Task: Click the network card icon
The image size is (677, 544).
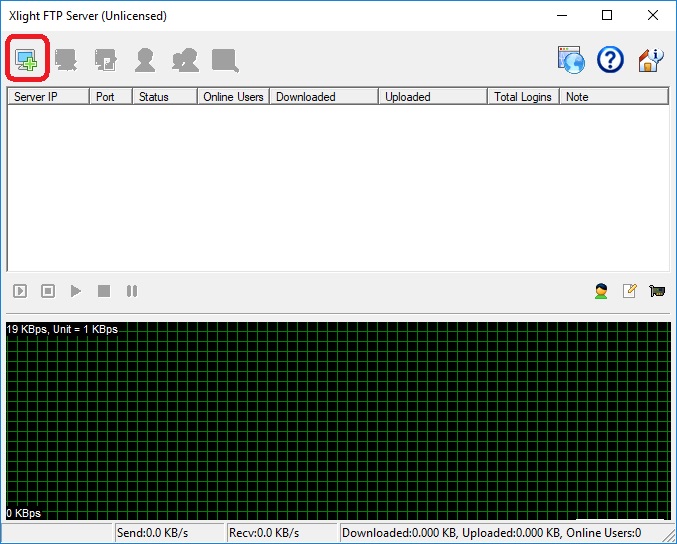Action: coord(657,291)
